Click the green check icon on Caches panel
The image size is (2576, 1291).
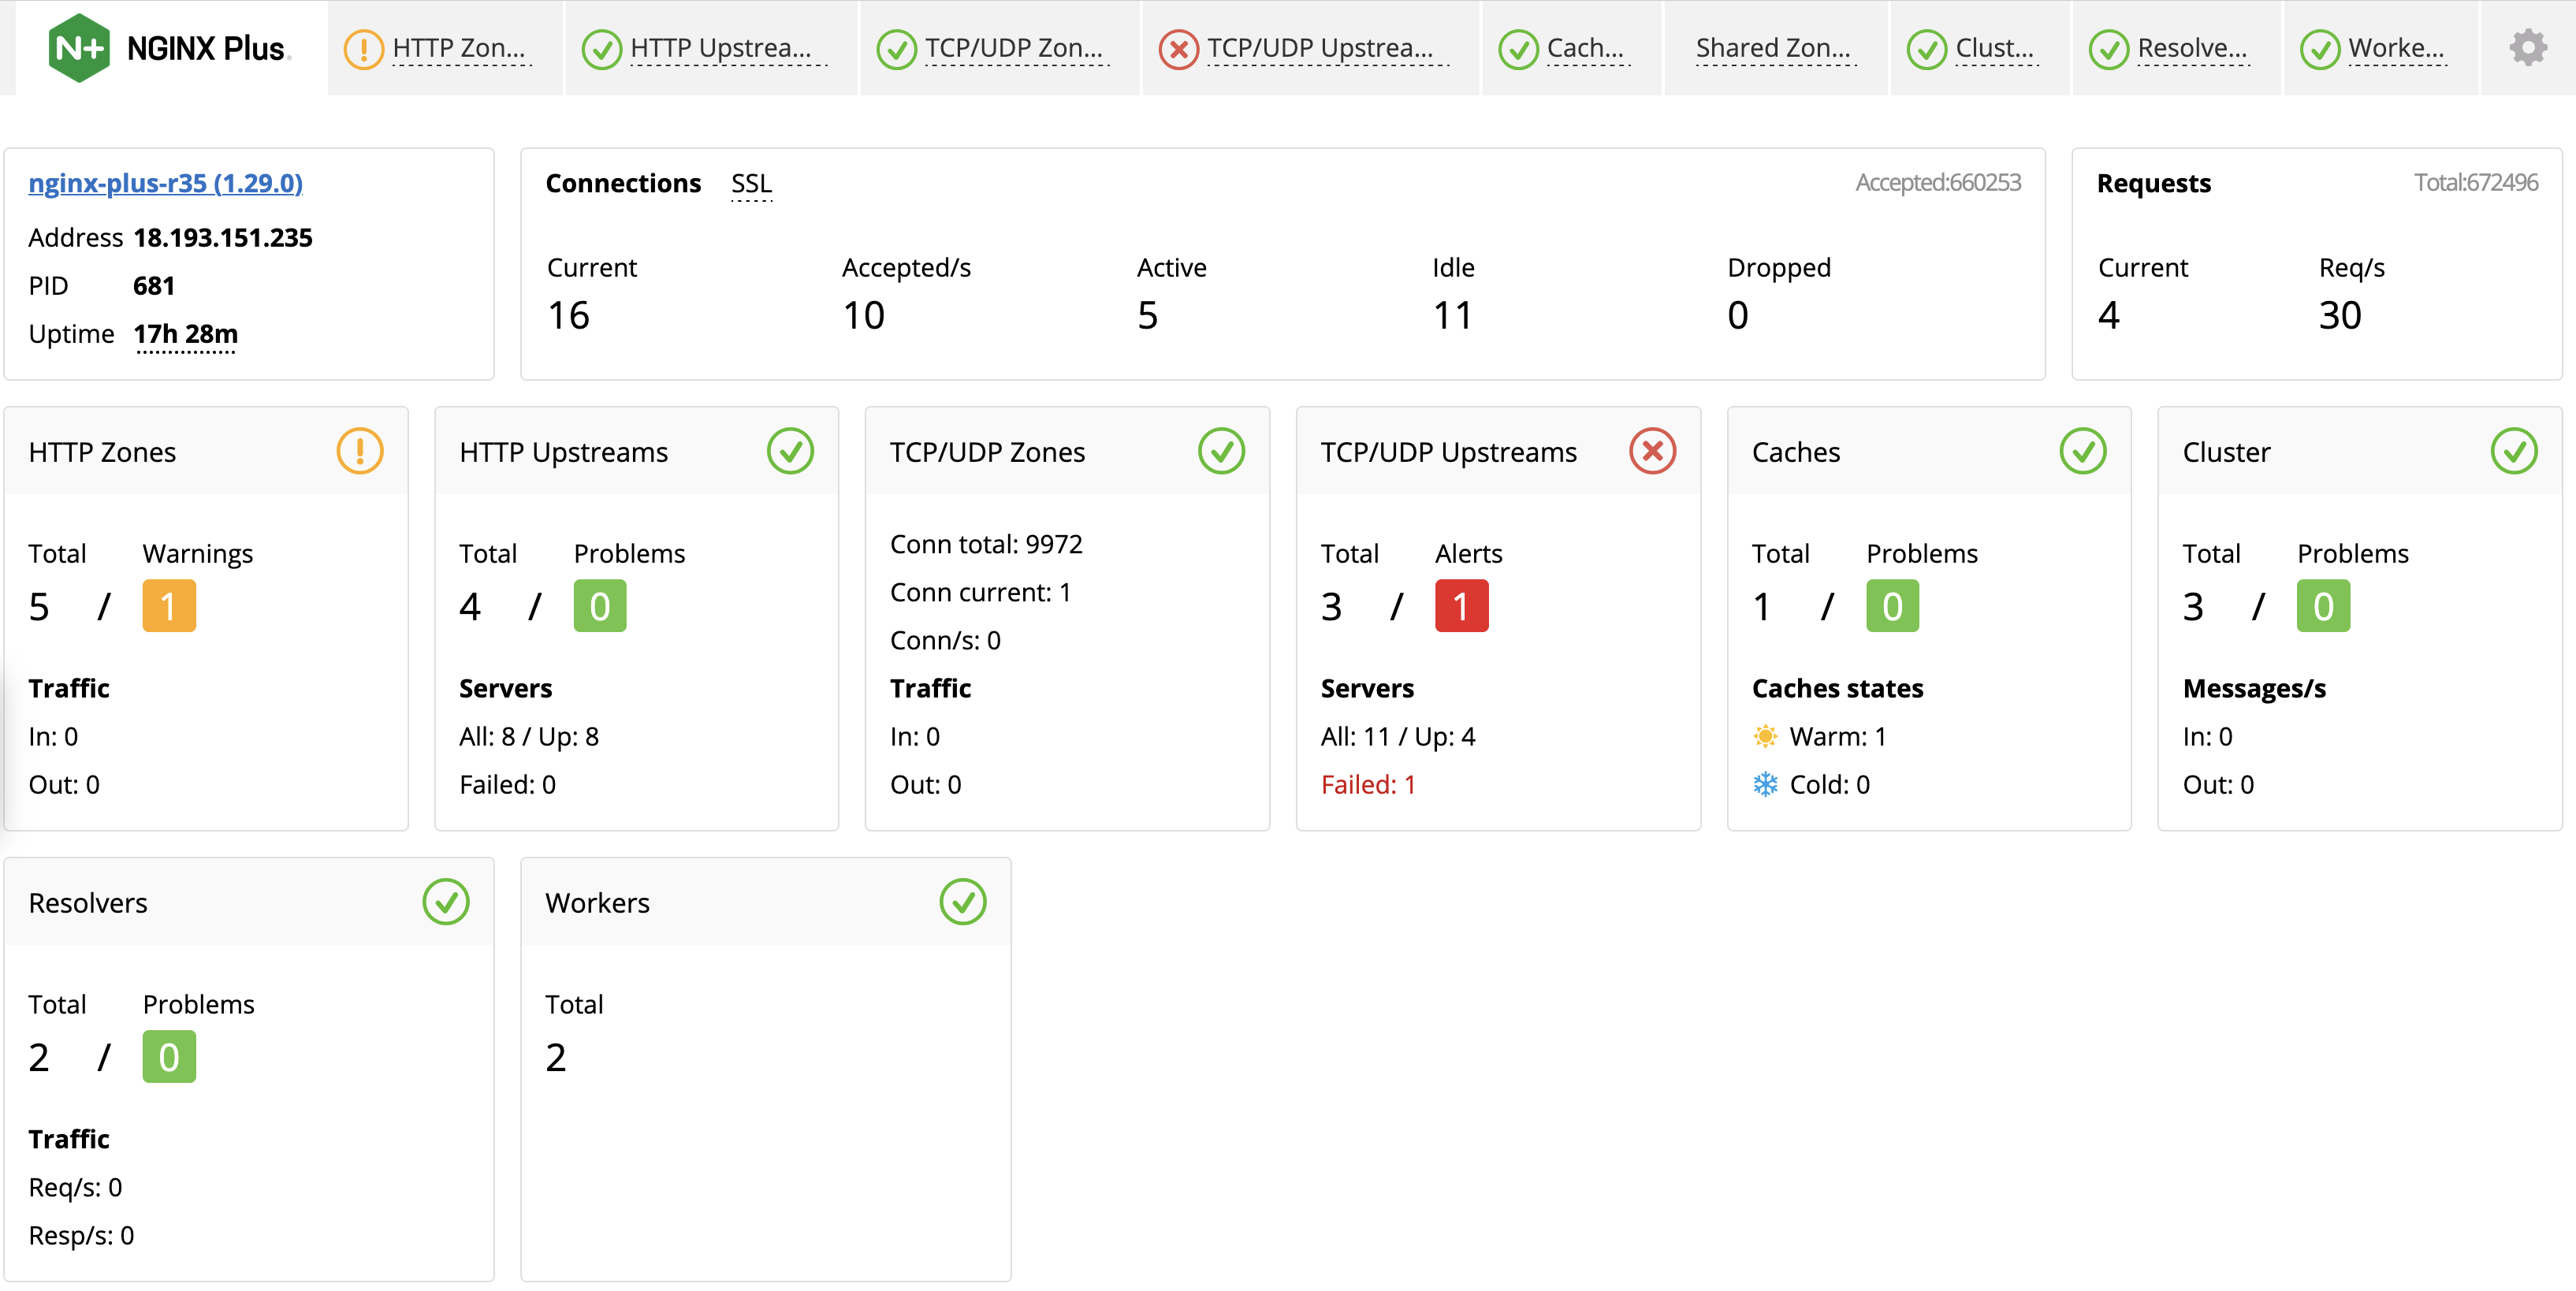click(2083, 451)
